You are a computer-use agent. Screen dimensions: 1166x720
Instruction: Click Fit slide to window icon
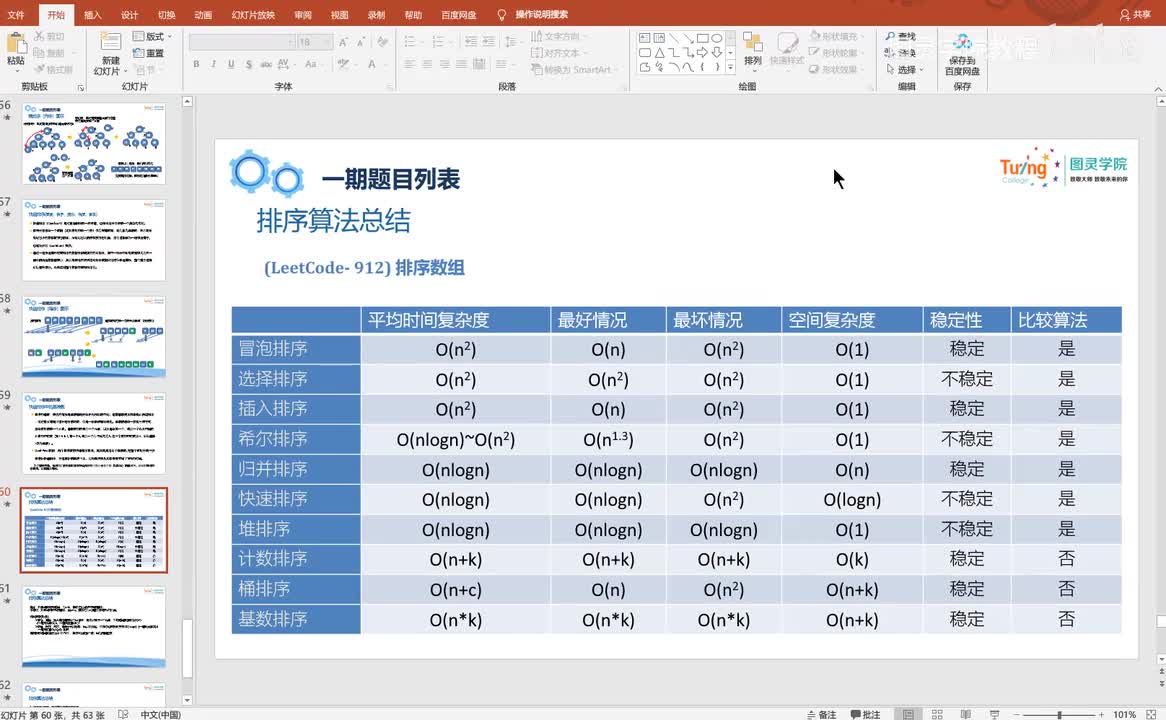(1151, 714)
